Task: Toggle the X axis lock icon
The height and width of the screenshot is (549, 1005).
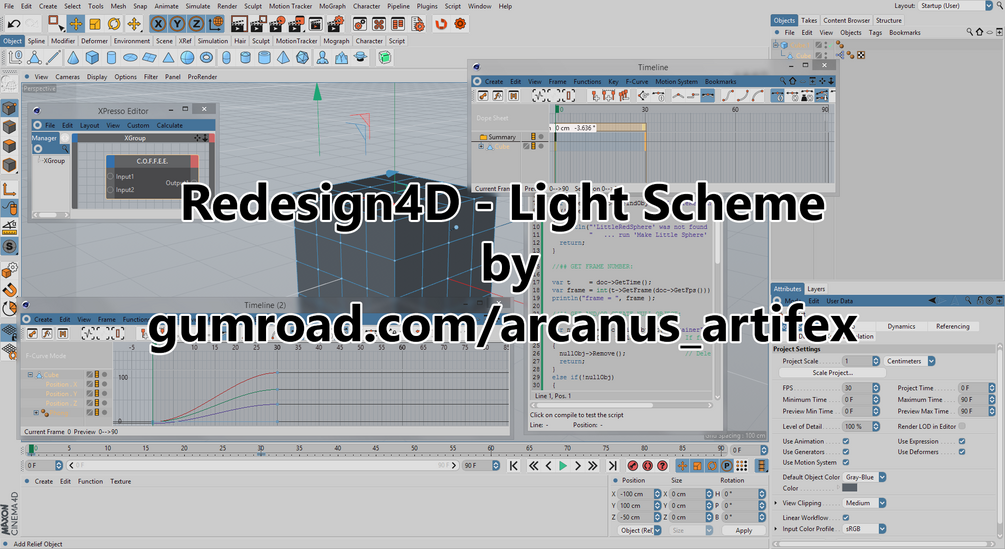Action: coord(158,24)
